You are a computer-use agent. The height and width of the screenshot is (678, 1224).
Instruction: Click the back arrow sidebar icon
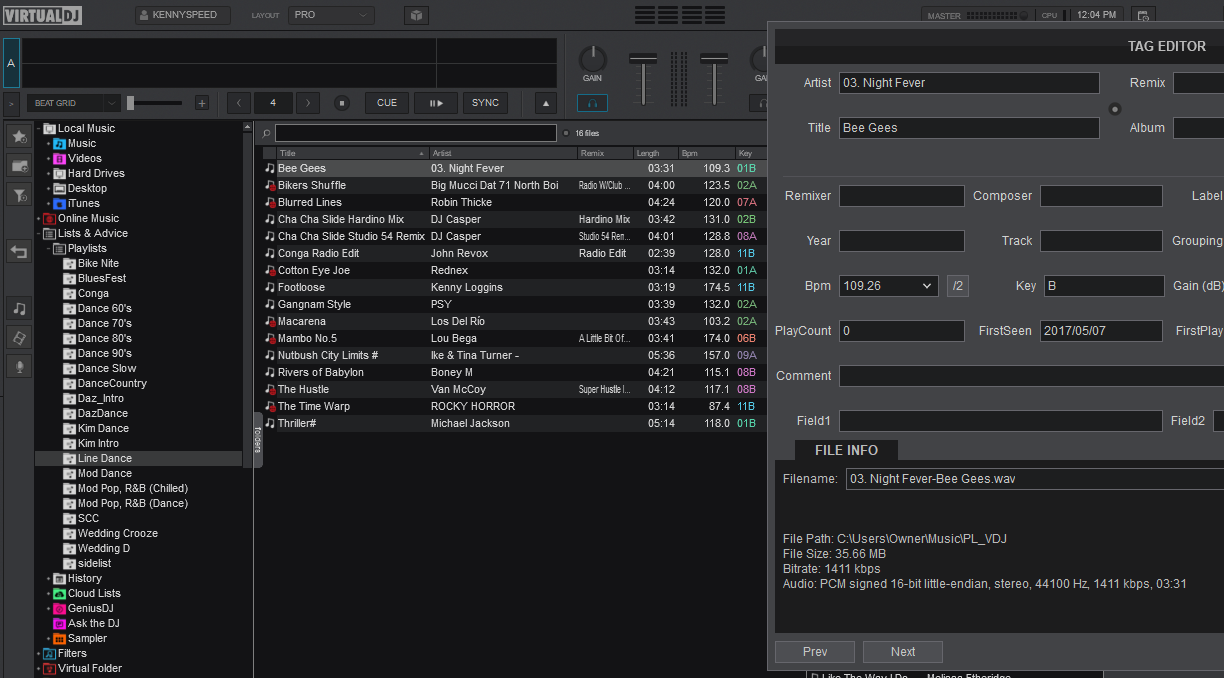click(18, 251)
